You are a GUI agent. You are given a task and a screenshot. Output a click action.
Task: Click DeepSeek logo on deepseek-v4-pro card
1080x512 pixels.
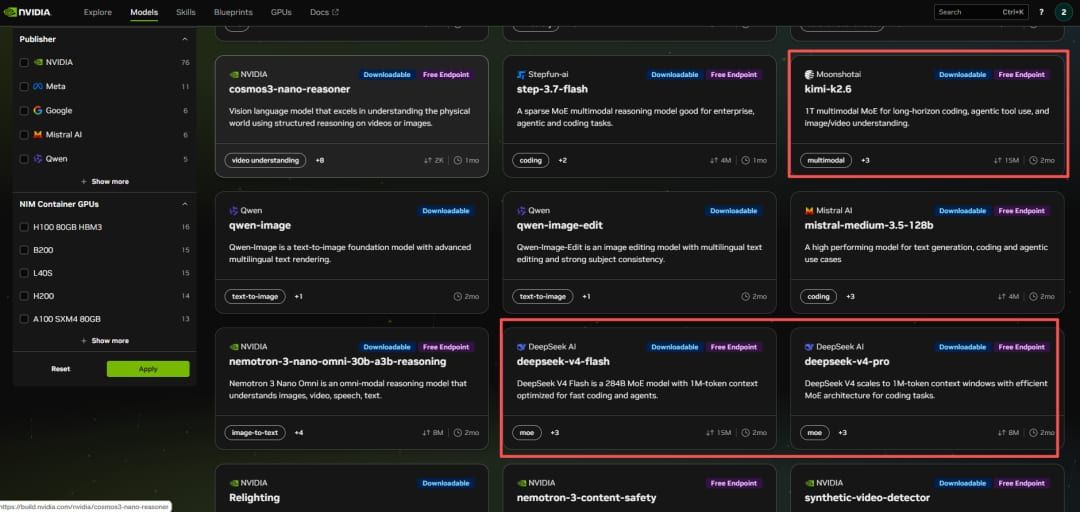(x=809, y=347)
